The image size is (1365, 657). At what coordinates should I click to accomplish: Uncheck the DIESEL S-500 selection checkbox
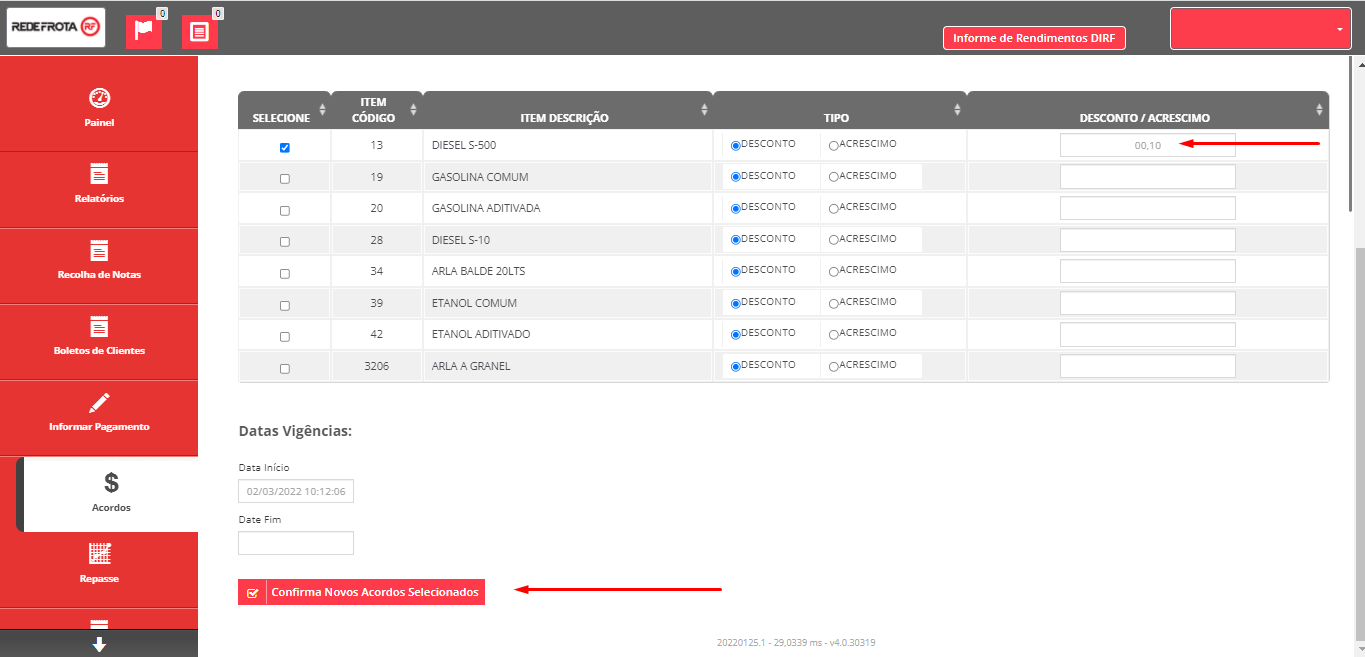click(x=285, y=148)
